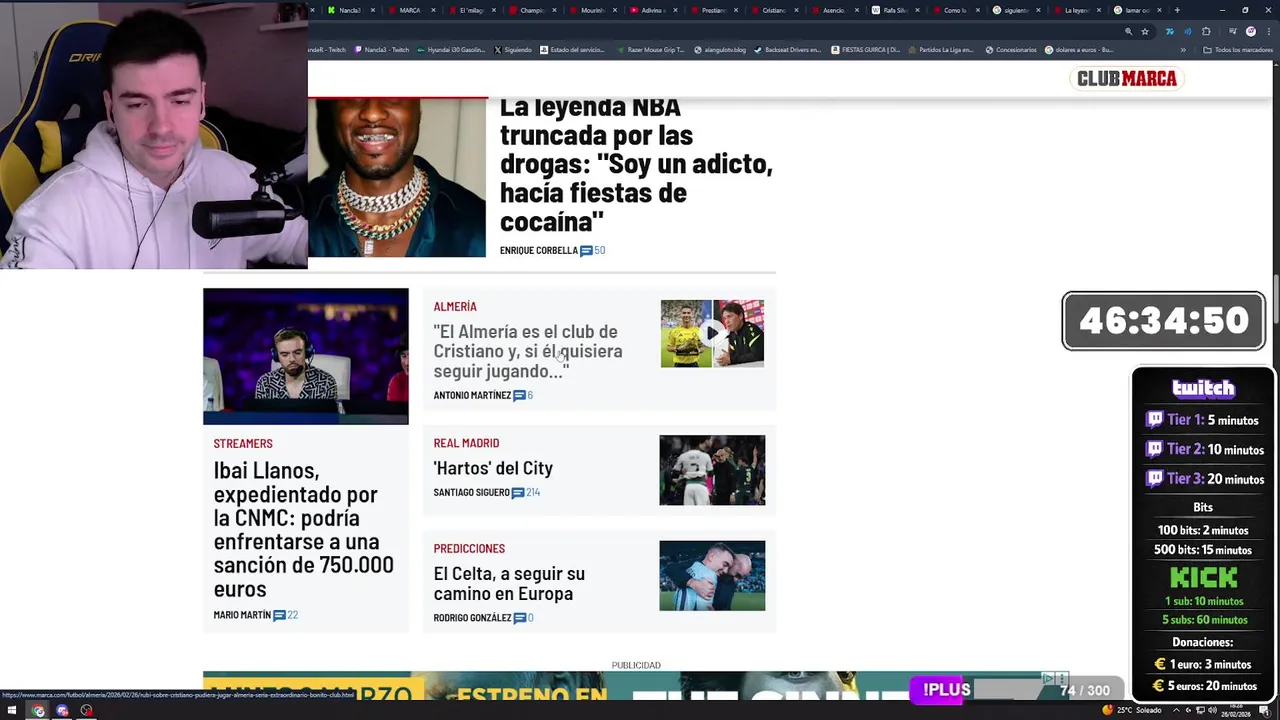Open the Windows Start button

(13, 711)
